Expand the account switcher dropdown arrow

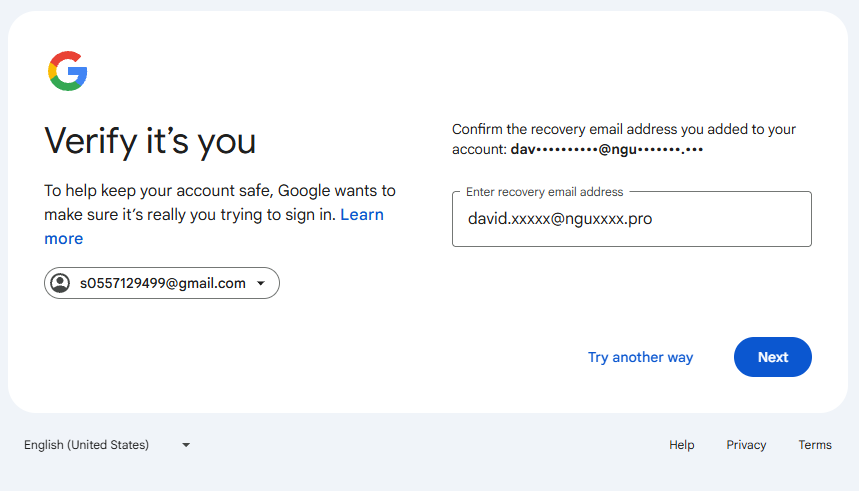click(x=261, y=283)
